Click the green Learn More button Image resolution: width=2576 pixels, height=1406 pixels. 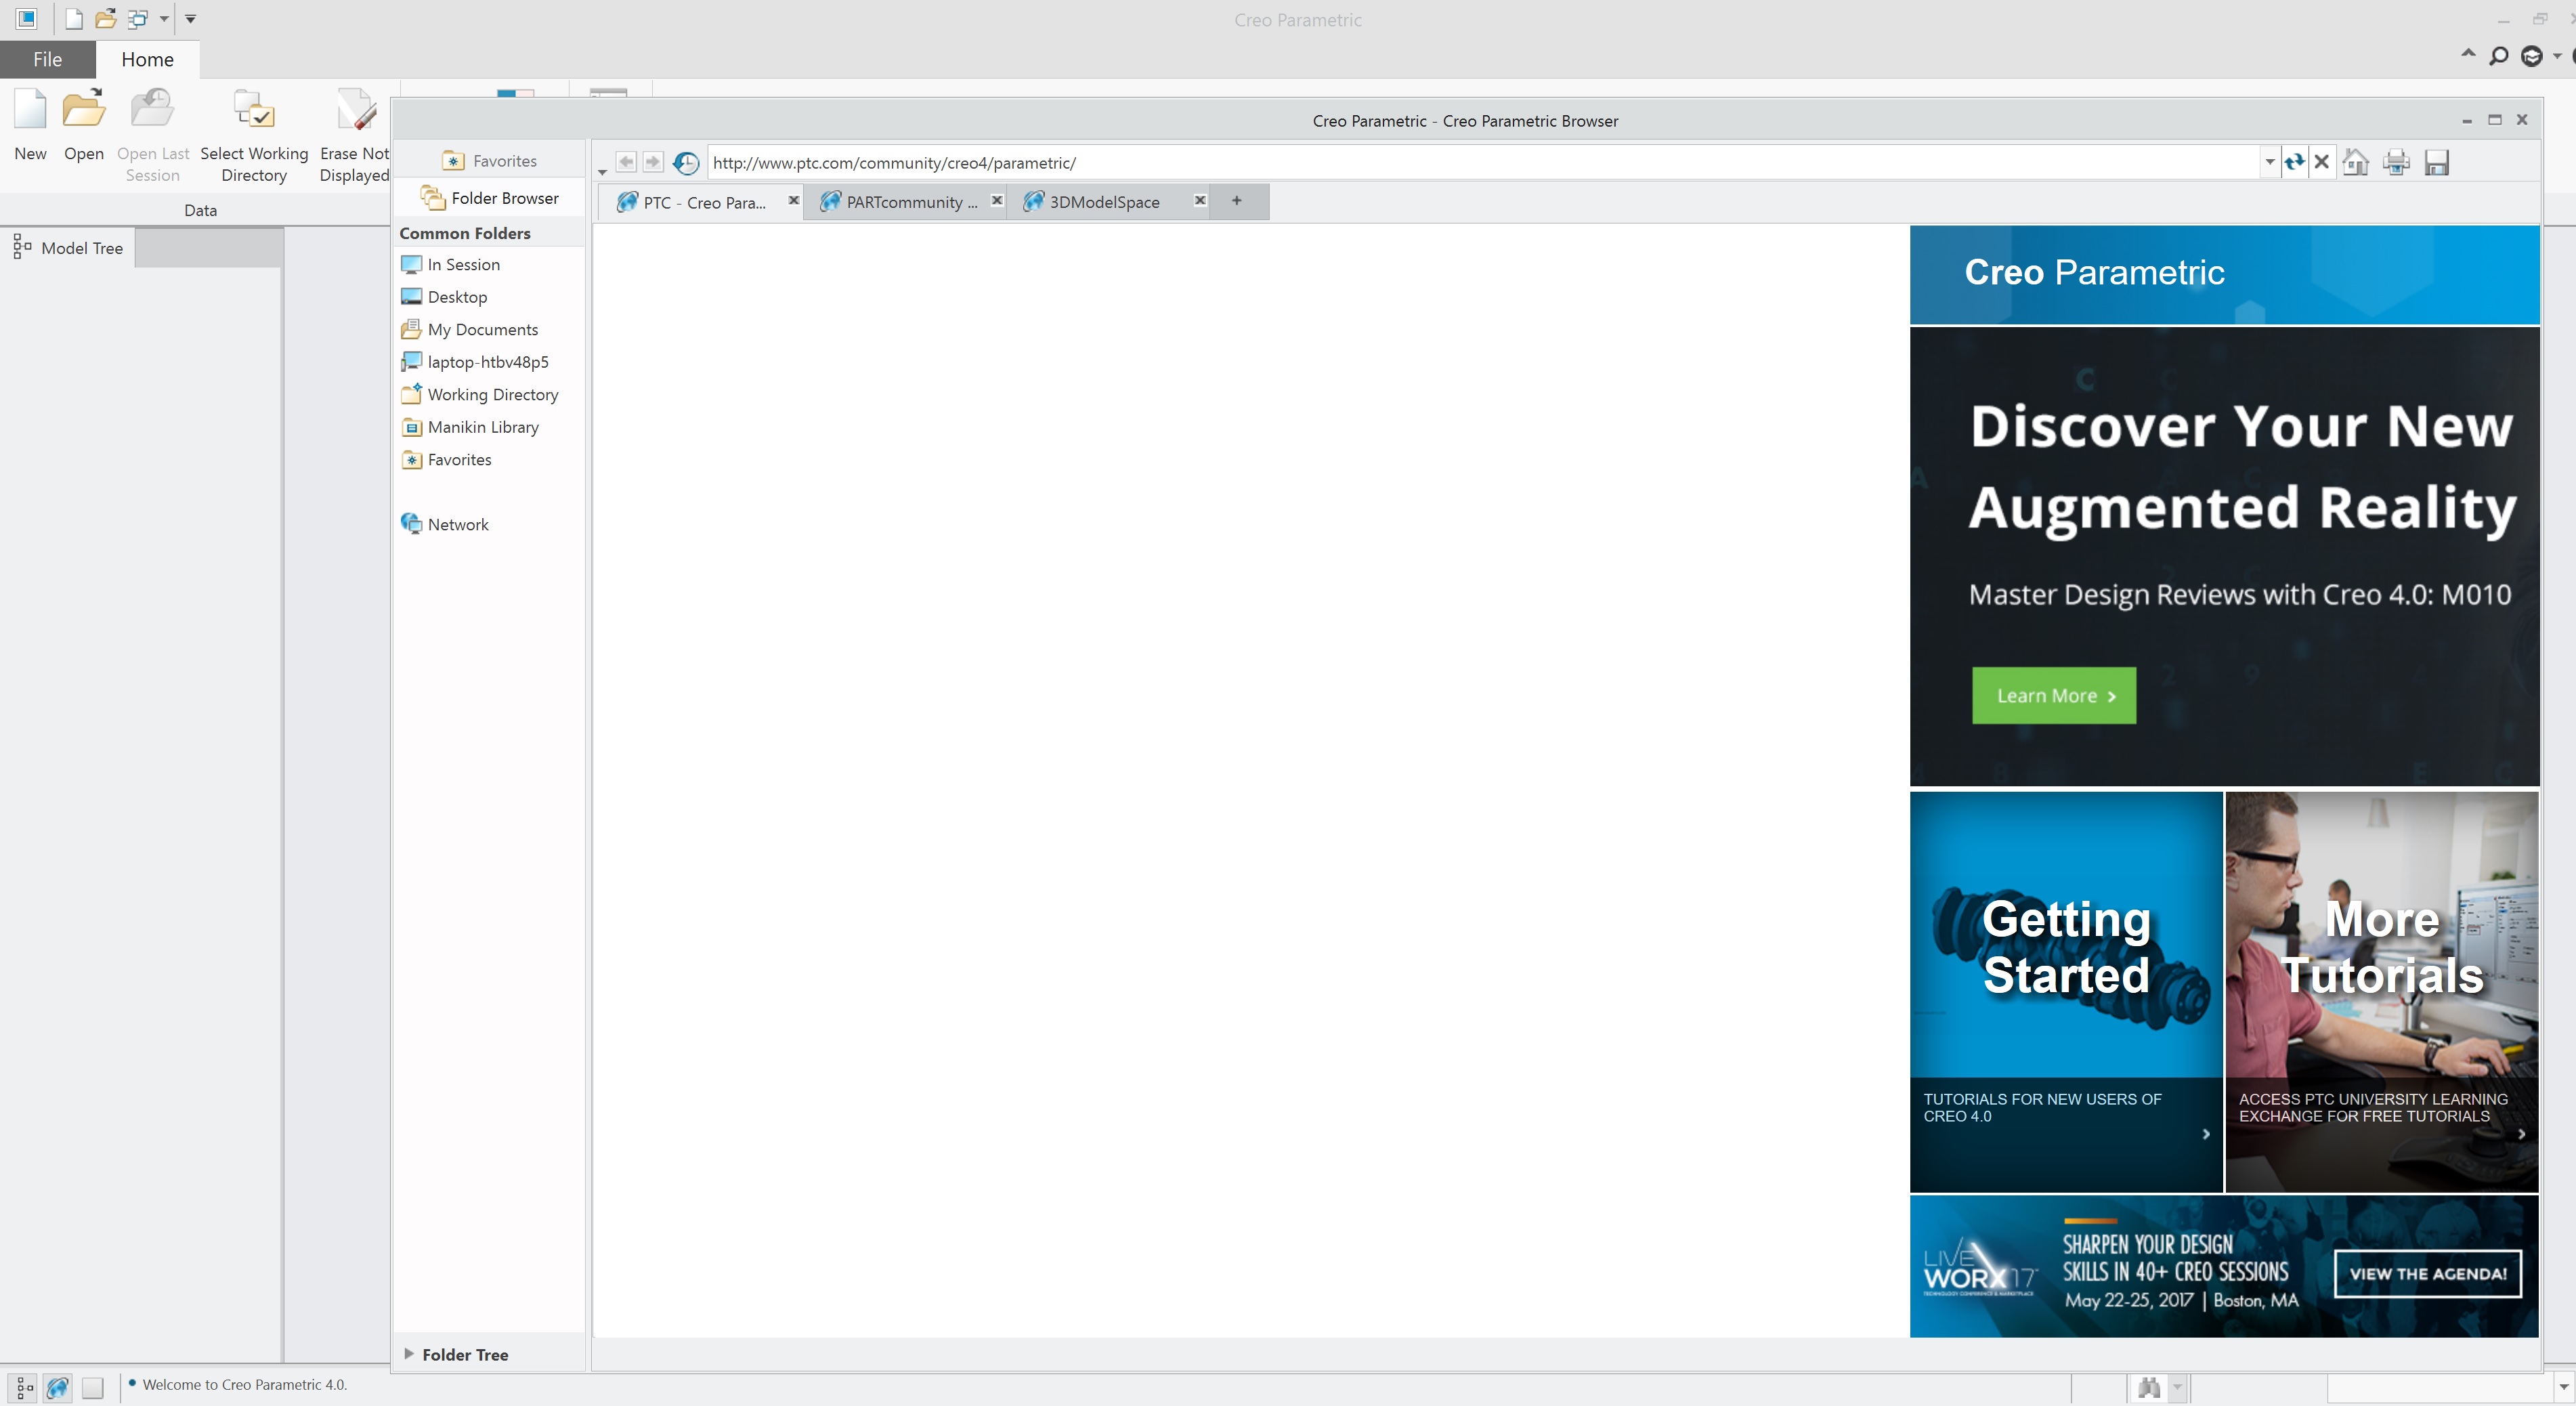click(2053, 696)
